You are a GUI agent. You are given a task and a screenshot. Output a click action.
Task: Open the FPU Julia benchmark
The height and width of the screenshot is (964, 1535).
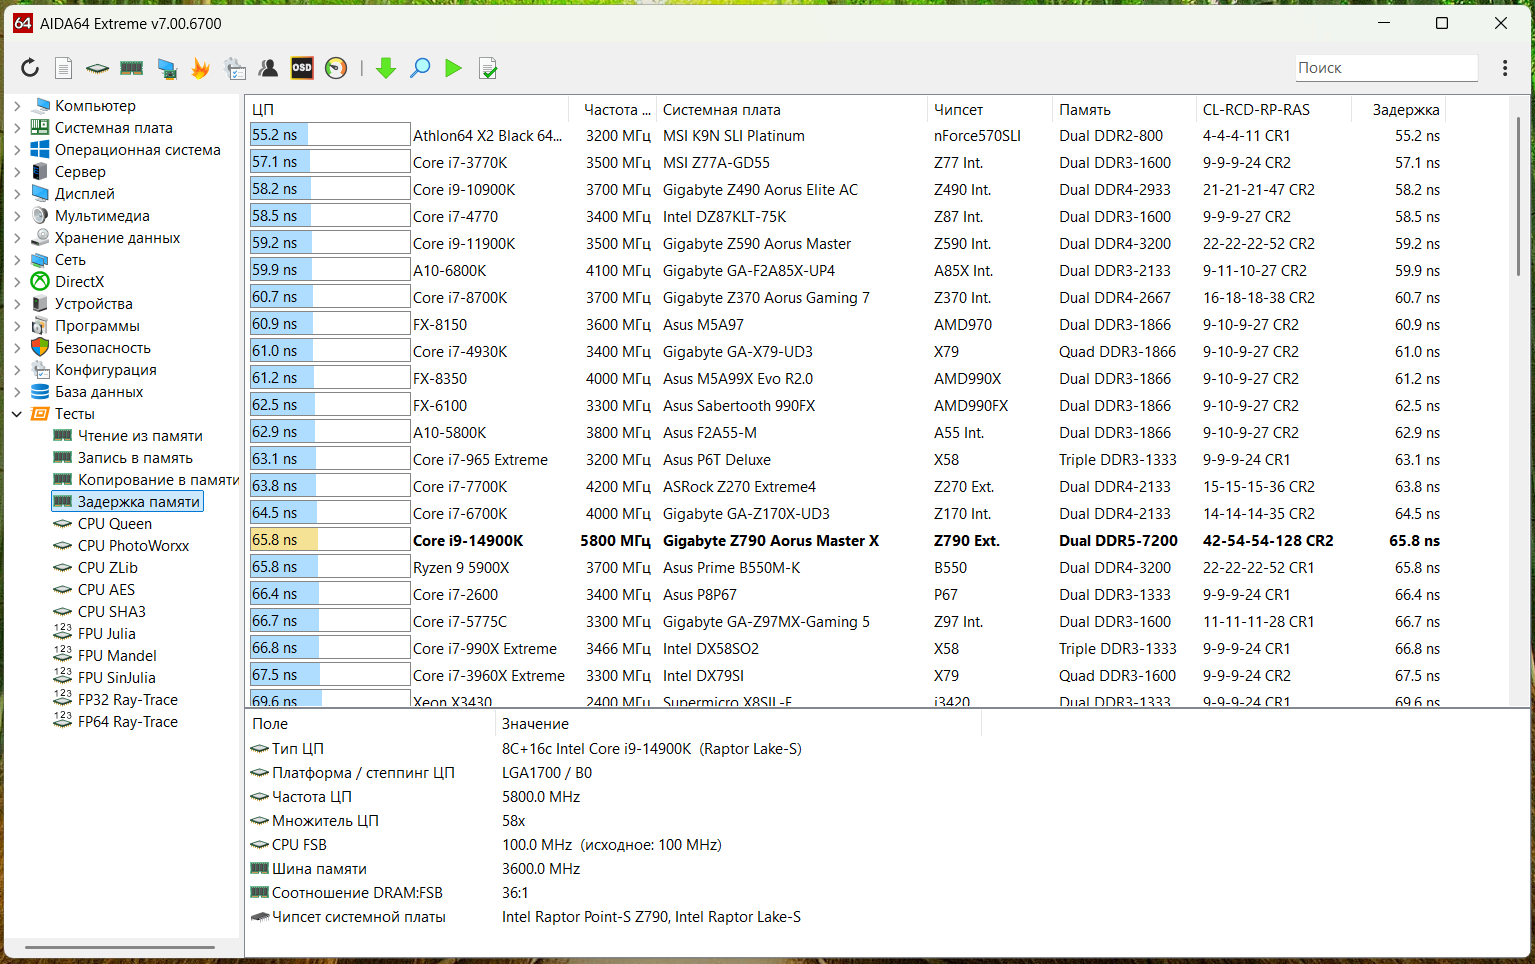click(106, 634)
